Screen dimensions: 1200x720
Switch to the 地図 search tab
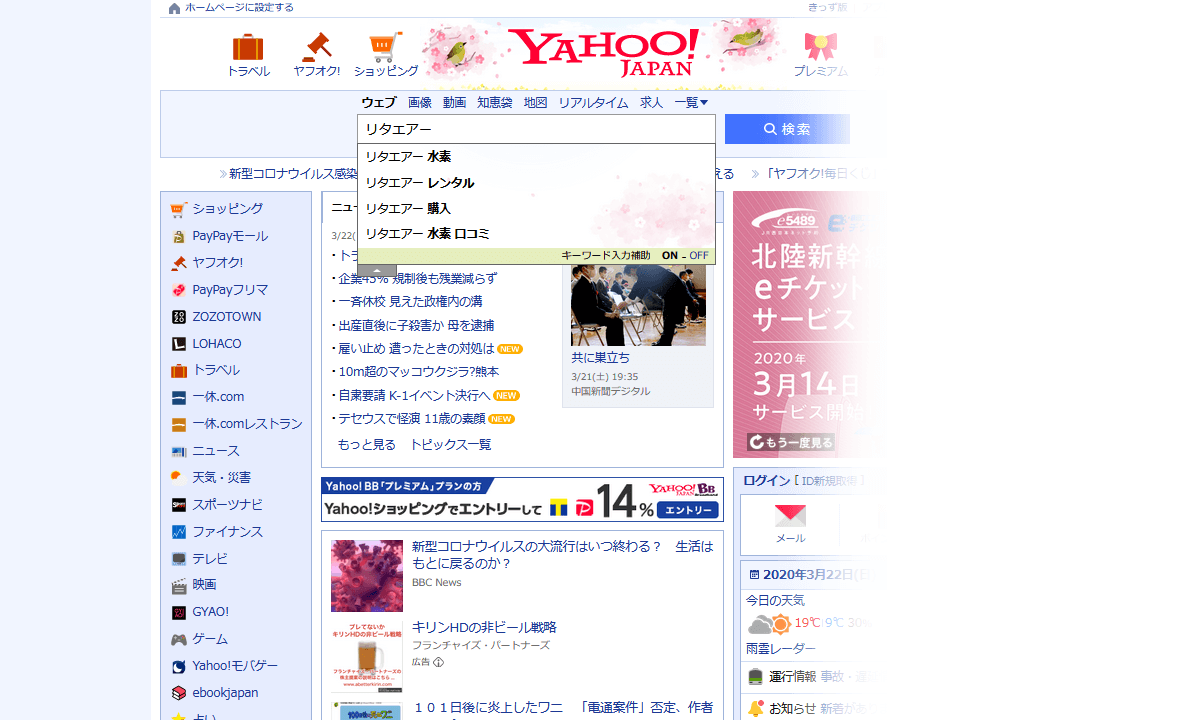coord(536,103)
